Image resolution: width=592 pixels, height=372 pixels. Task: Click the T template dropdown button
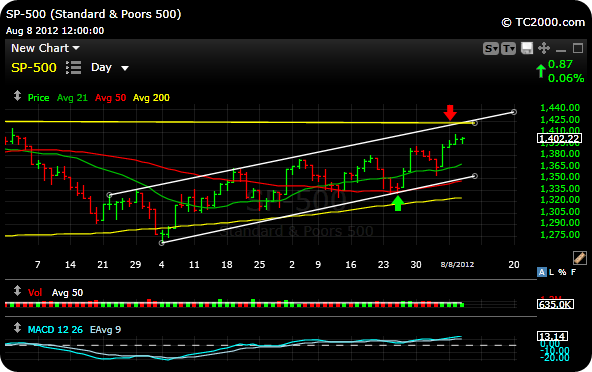coord(508,48)
